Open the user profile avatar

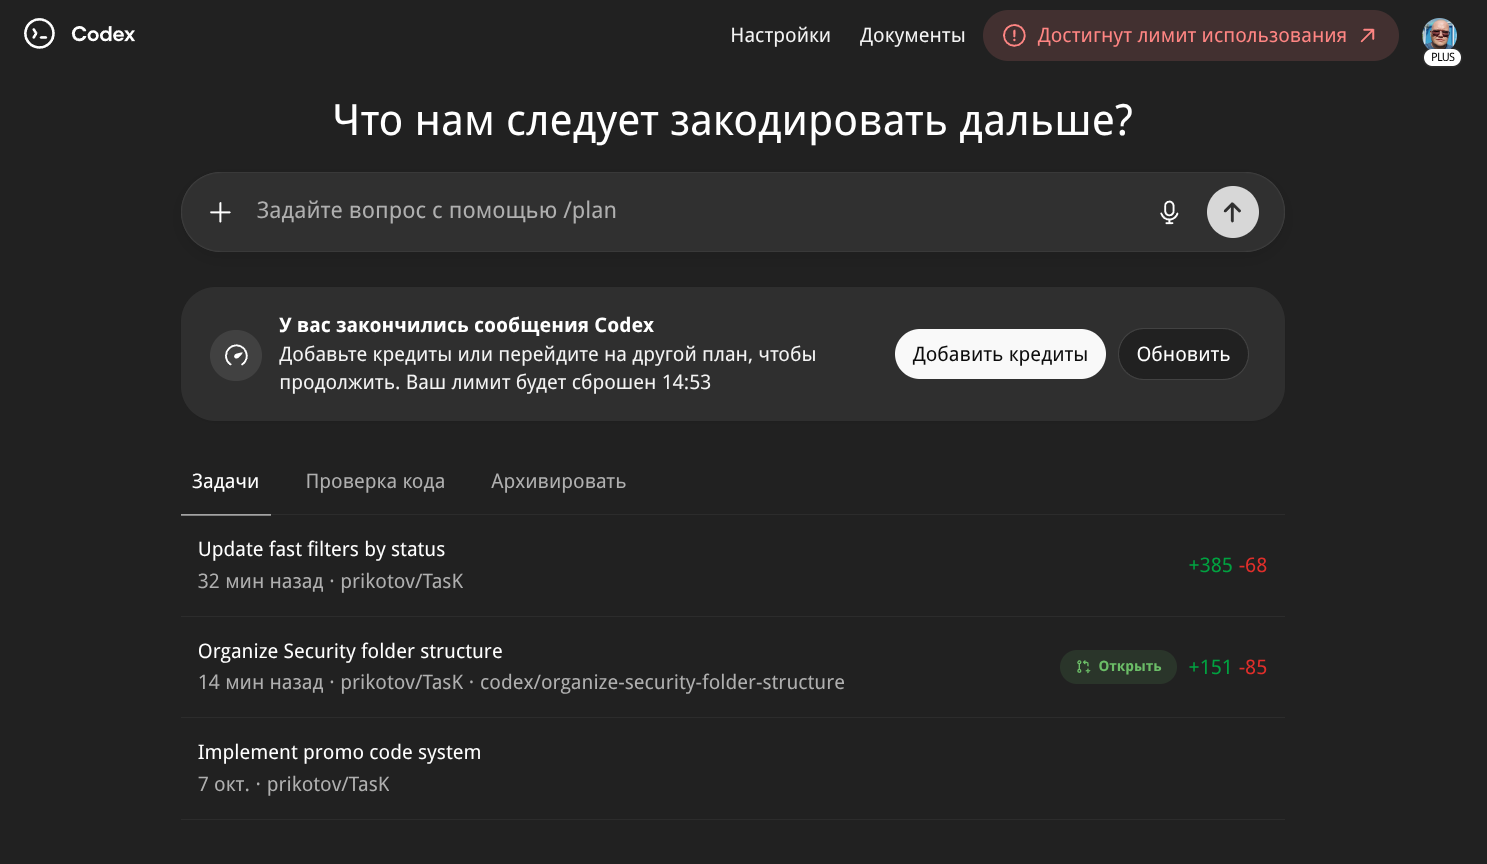click(x=1439, y=33)
